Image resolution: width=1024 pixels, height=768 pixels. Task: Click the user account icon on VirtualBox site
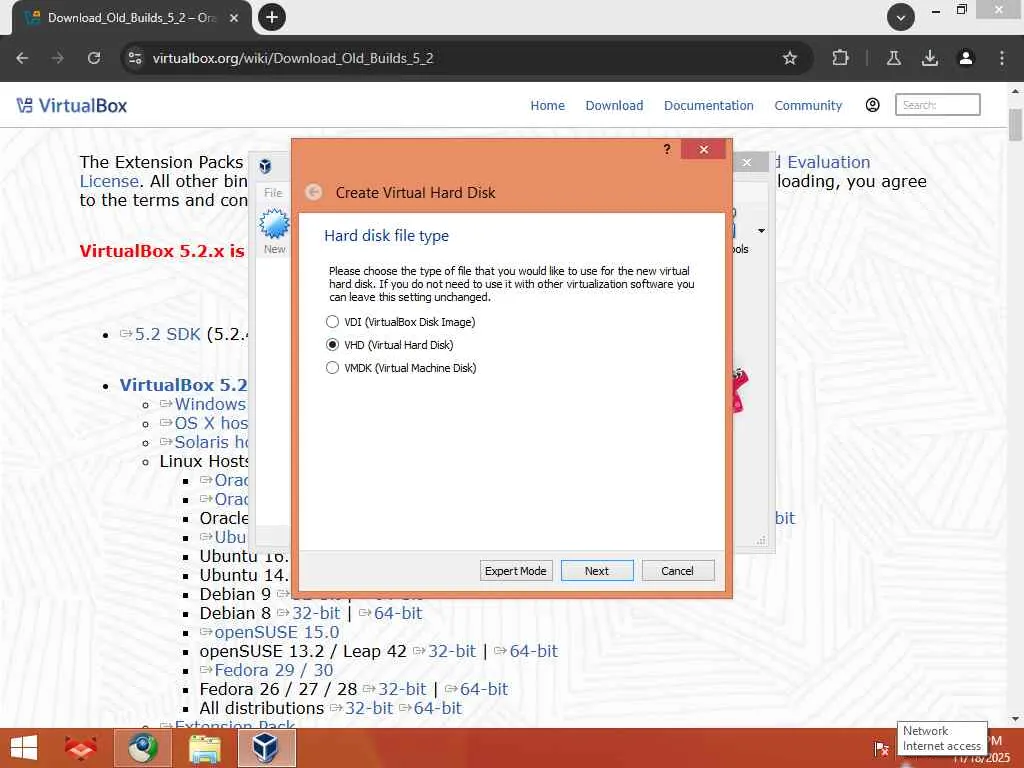(x=872, y=105)
